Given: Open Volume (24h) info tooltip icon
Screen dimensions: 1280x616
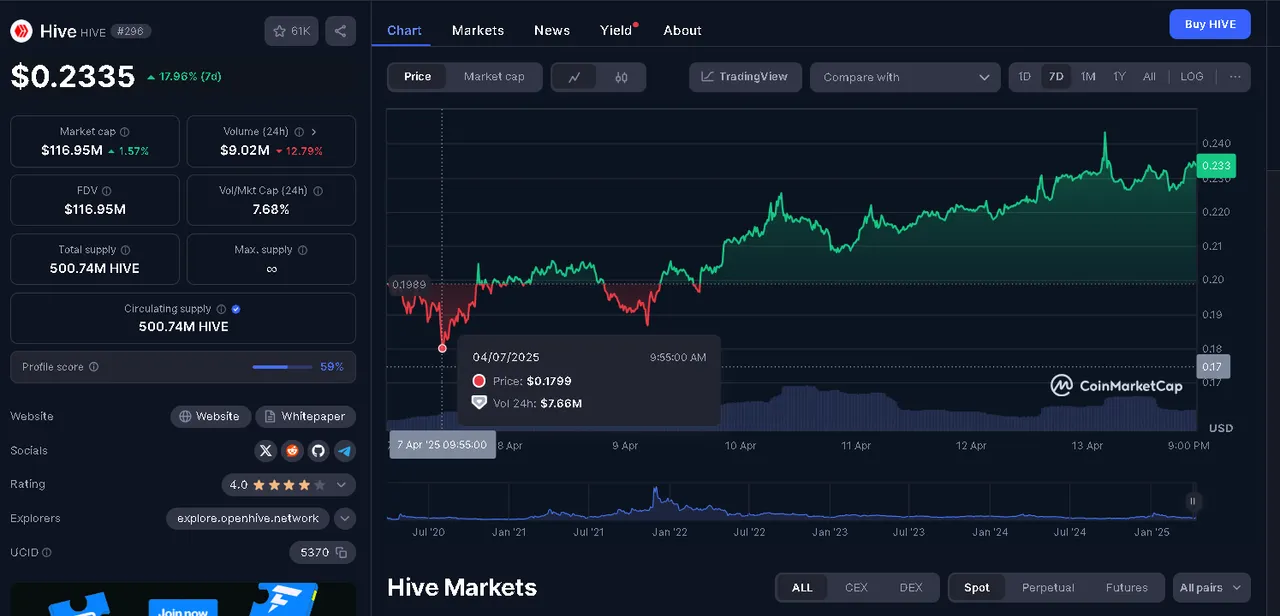Looking at the screenshot, I should [x=298, y=131].
